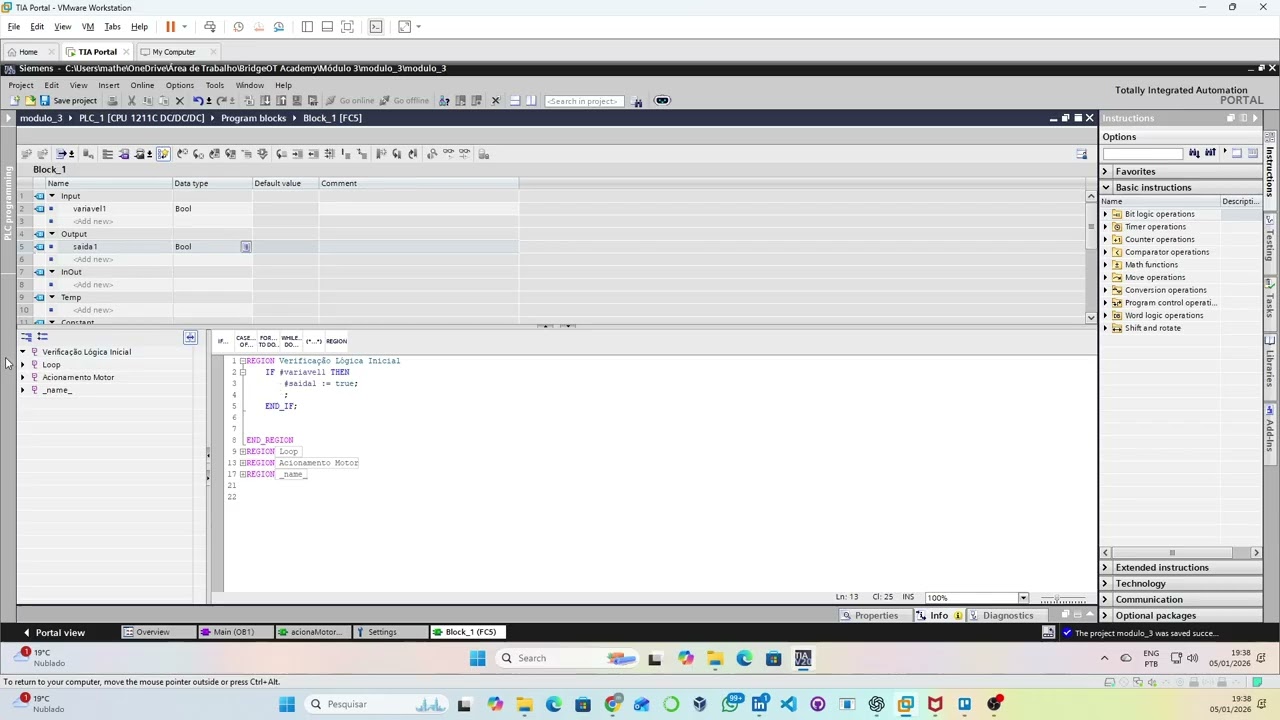Collapse Verificação Lógica Inicial in region tree
The width and height of the screenshot is (1280, 720).
(x=22, y=352)
